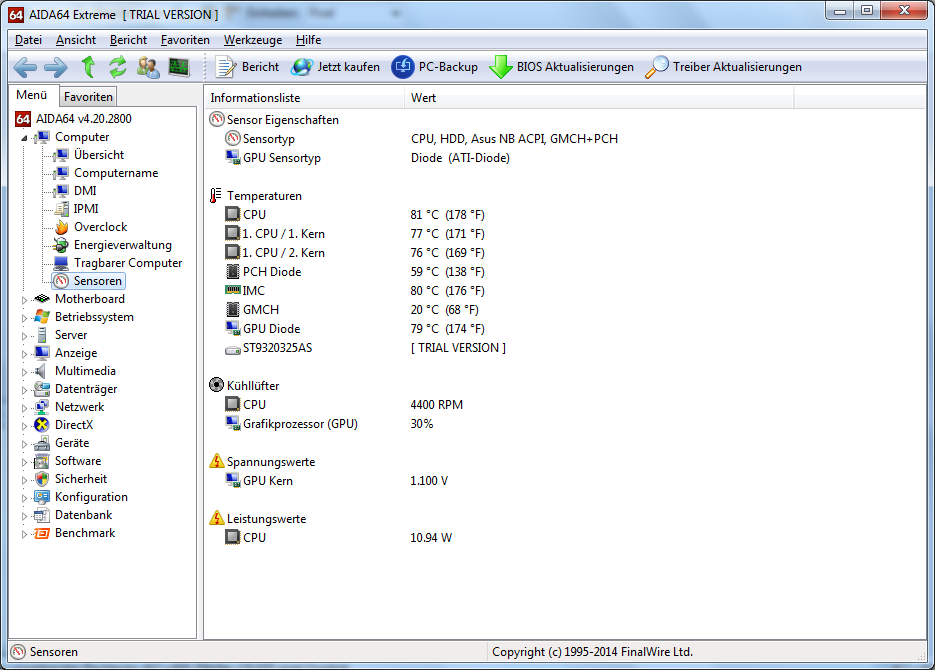Screen dimensions: 935x670
Task: Select the ST9320325AS drive row
Action: pyautogui.click(x=366, y=348)
